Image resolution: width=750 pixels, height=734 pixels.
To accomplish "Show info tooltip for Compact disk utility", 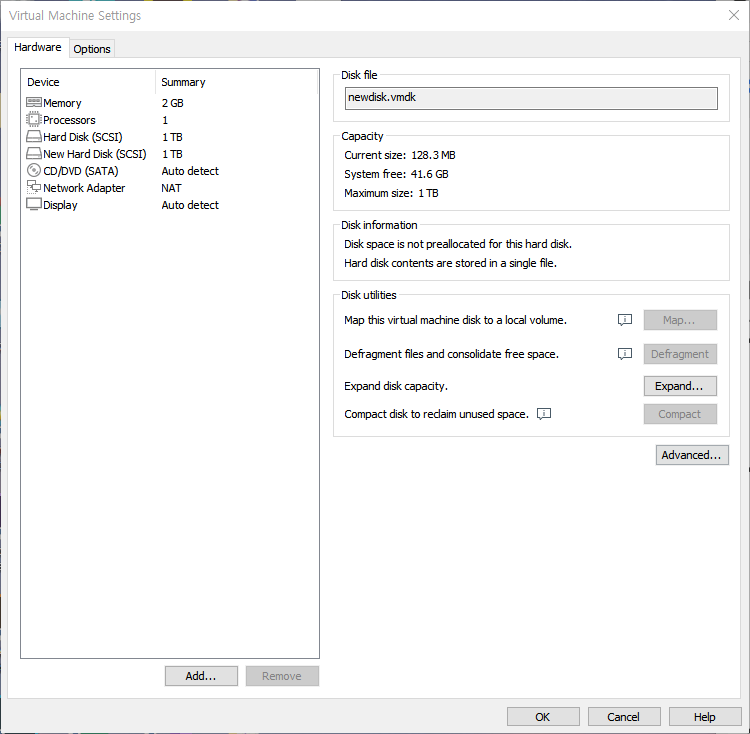I will pos(544,414).
